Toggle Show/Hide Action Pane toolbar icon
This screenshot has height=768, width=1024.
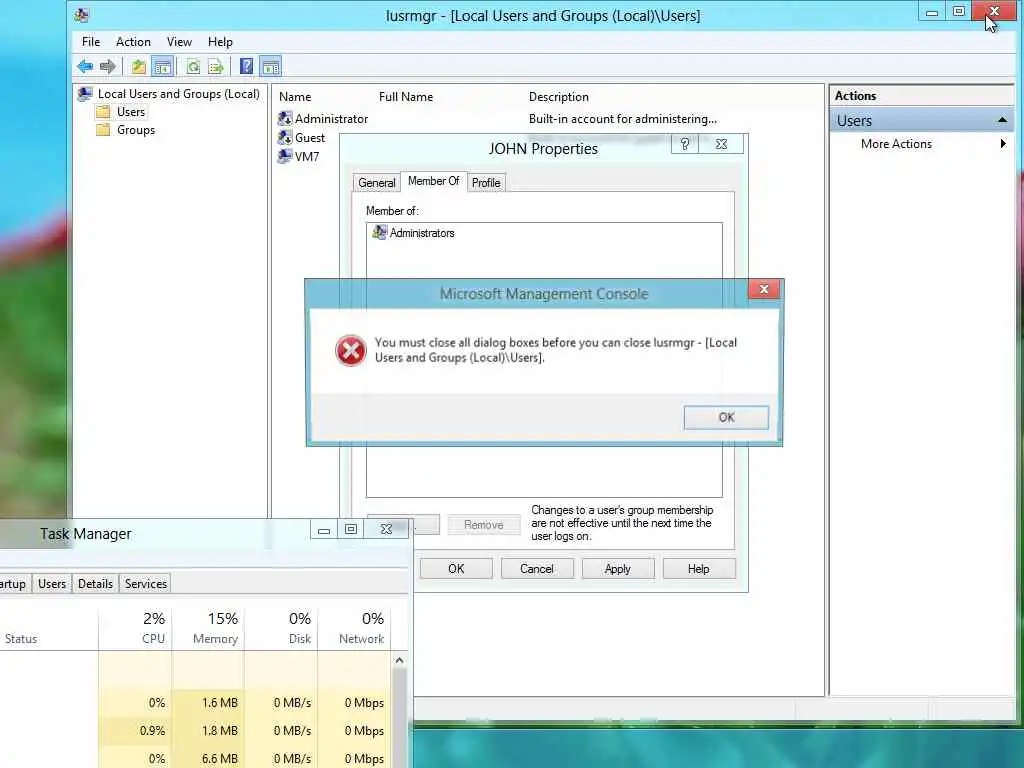270,66
